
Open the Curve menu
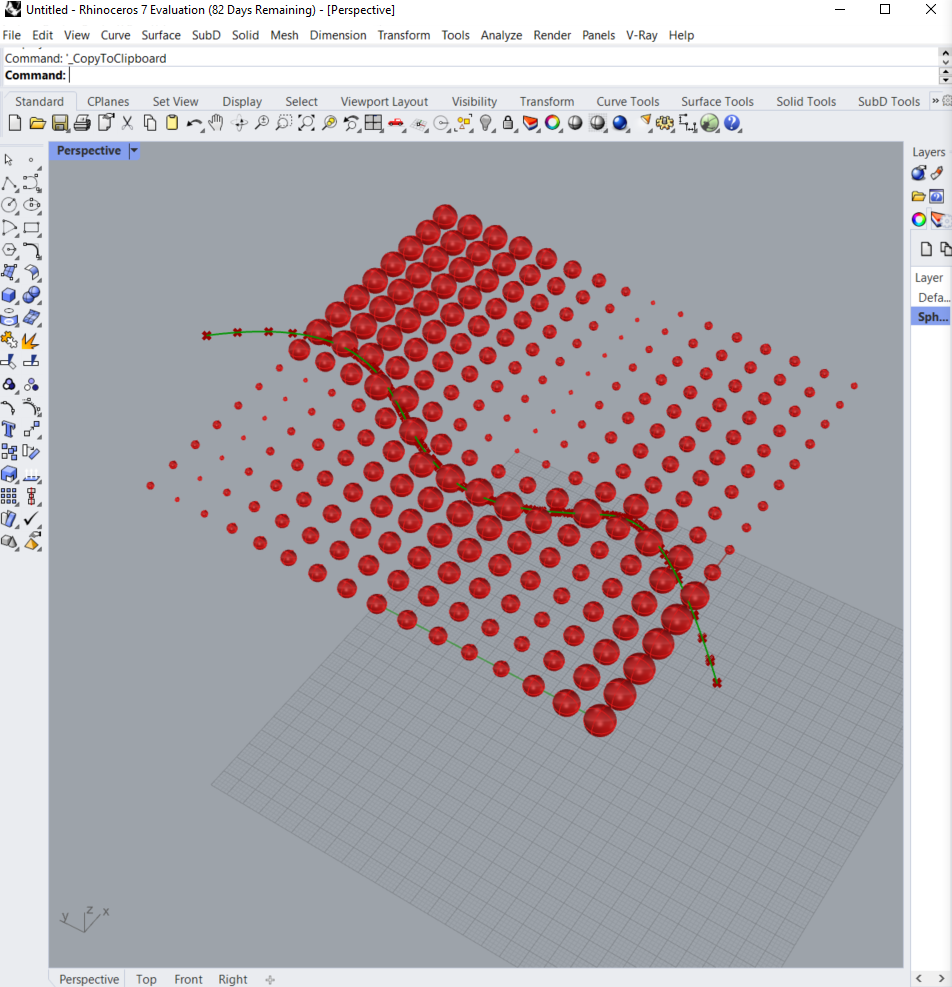point(115,35)
